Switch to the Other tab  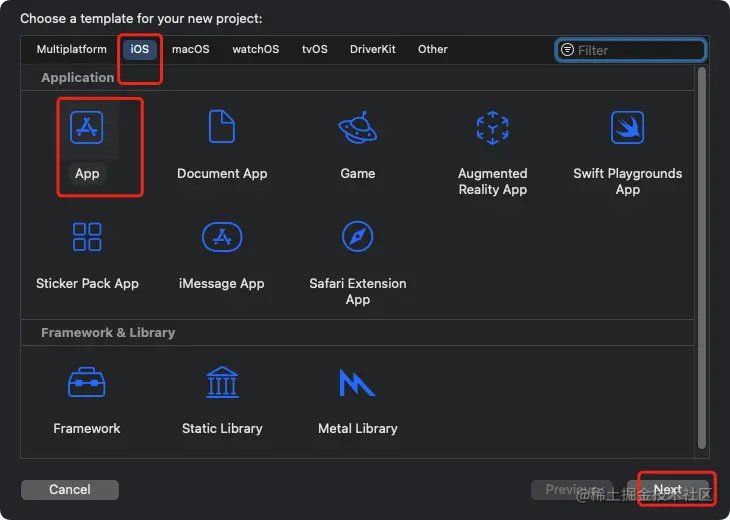[x=433, y=49]
